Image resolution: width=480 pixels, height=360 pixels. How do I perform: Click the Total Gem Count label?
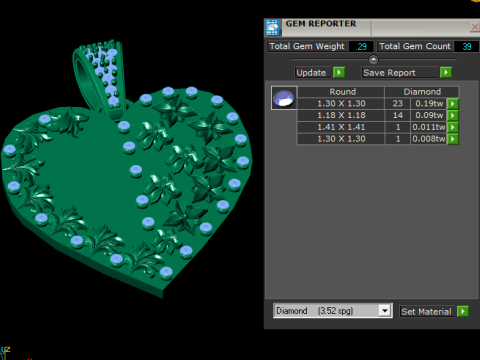click(415, 46)
